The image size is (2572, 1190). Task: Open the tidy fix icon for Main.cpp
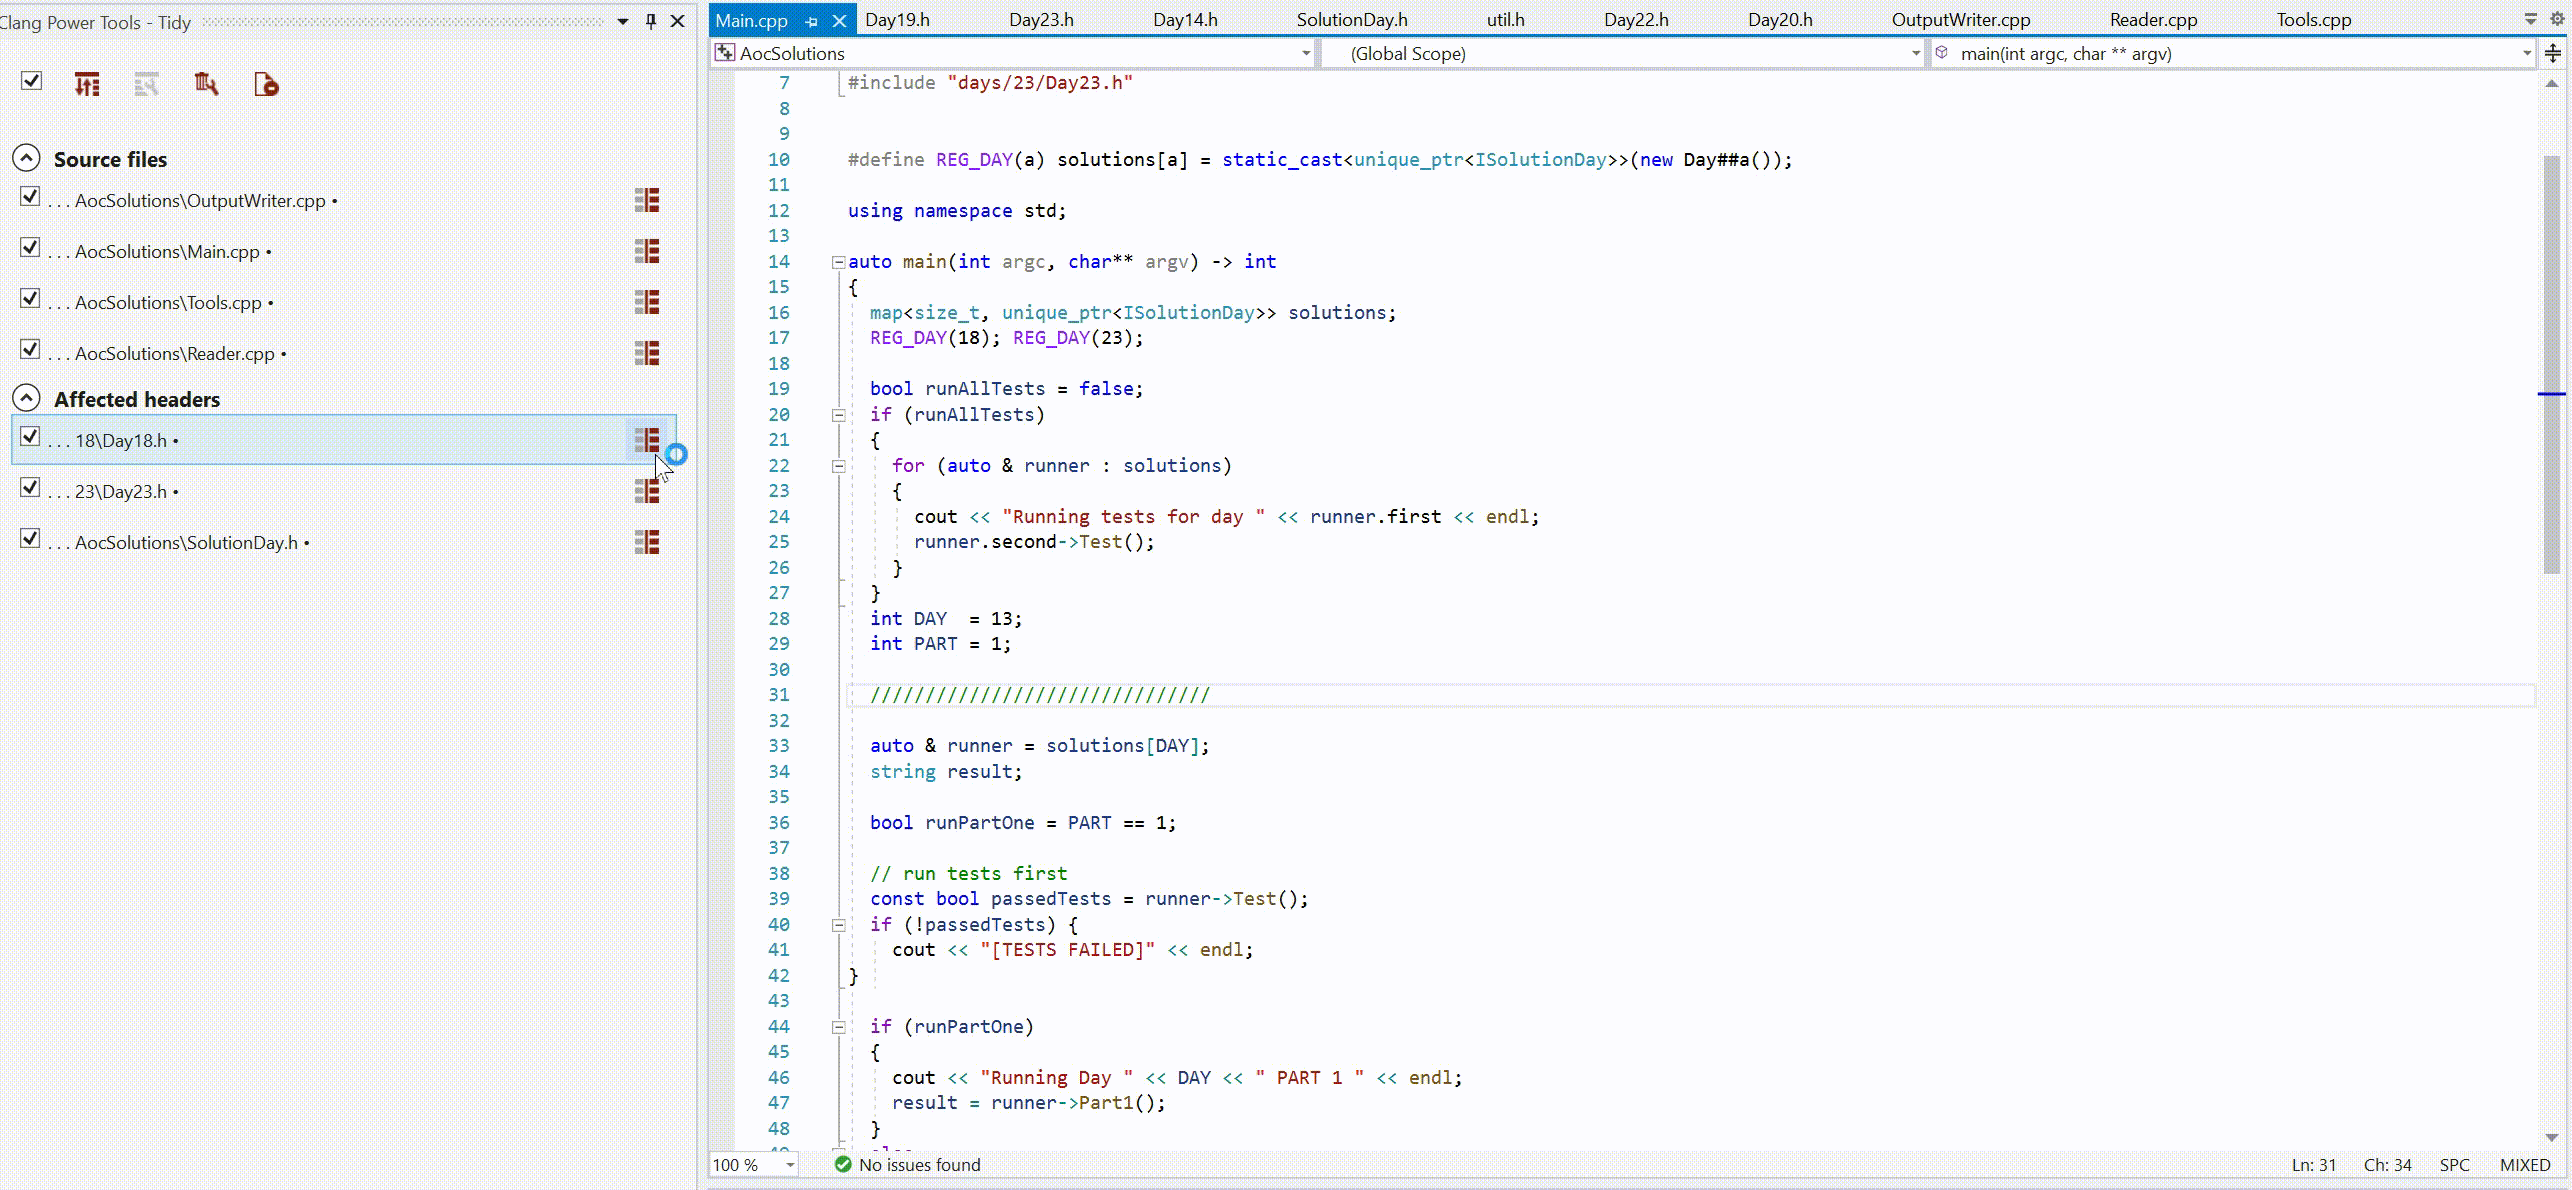pos(646,251)
